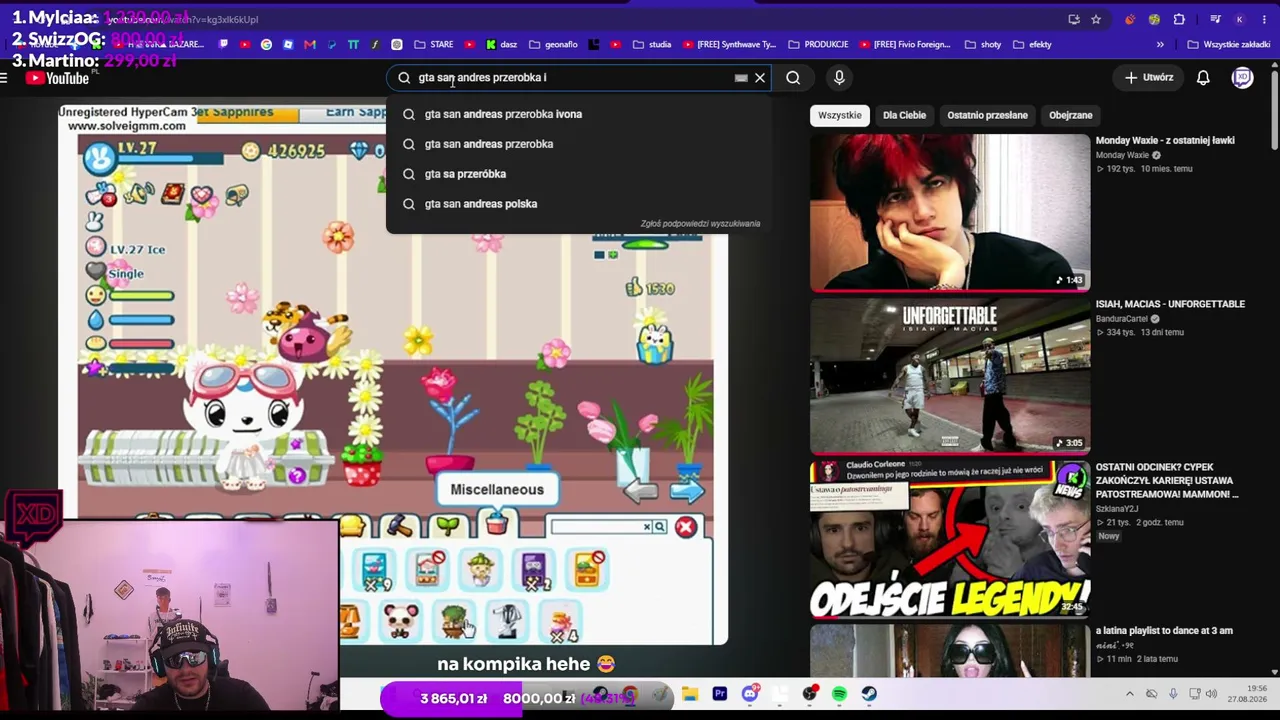Image resolution: width=1280 pixels, height=720 pixels.
Task: Select the panda item in inventory
Action: (401, 621)
